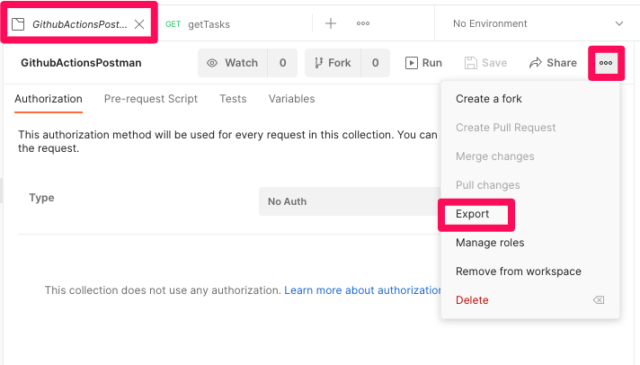640x365 pixels.
Task: Switch to the Tests tab
Action: pos(233,99)
